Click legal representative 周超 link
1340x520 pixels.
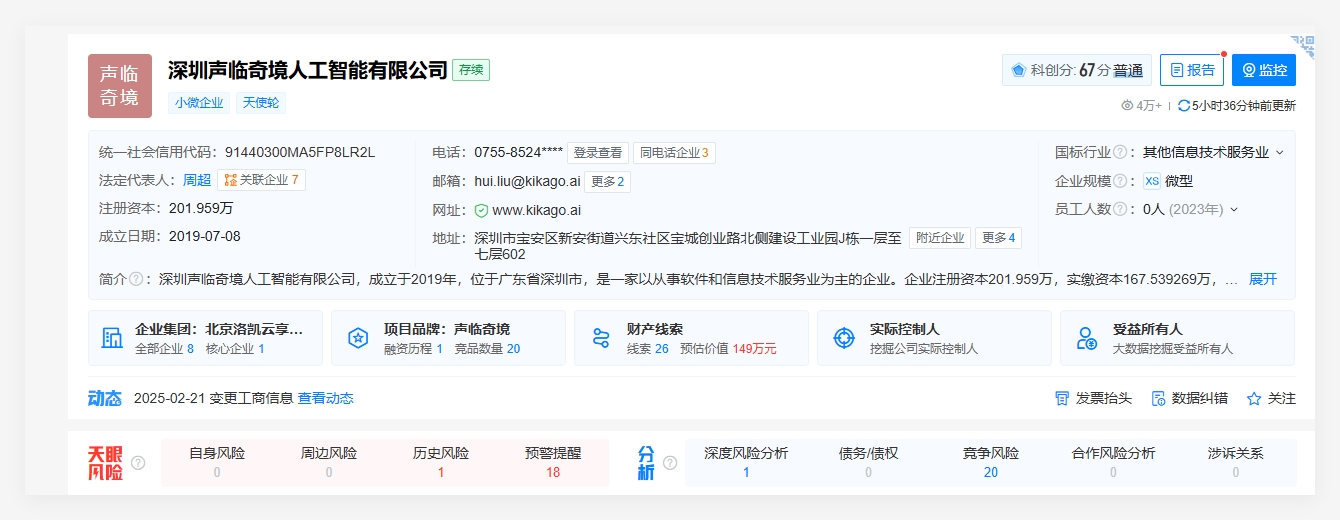(197, 180)
